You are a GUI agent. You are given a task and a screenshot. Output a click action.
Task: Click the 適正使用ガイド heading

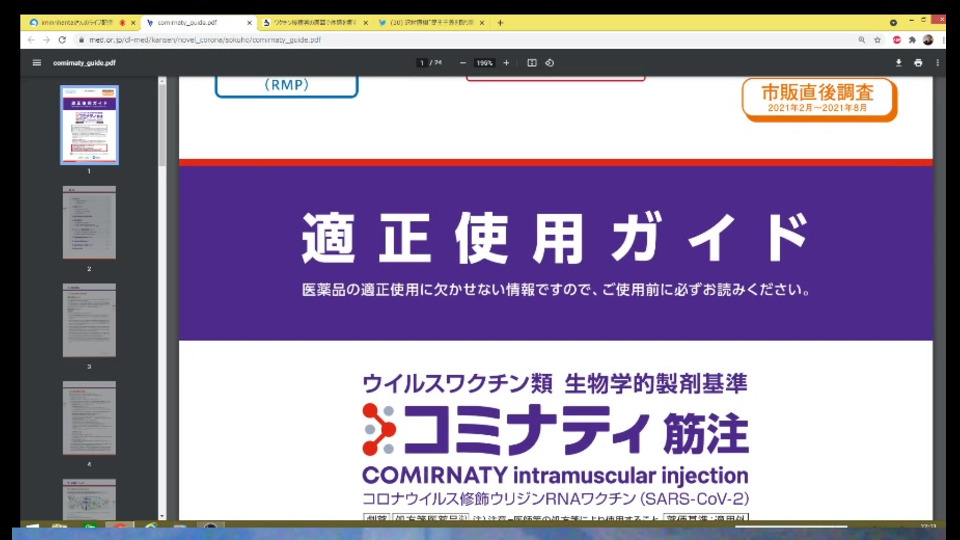click(555, 238)
